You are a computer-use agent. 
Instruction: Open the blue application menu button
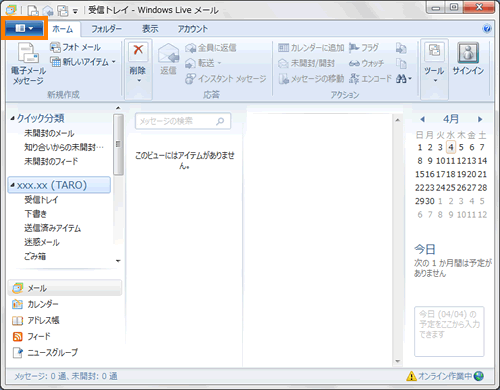tap(24, 28)
